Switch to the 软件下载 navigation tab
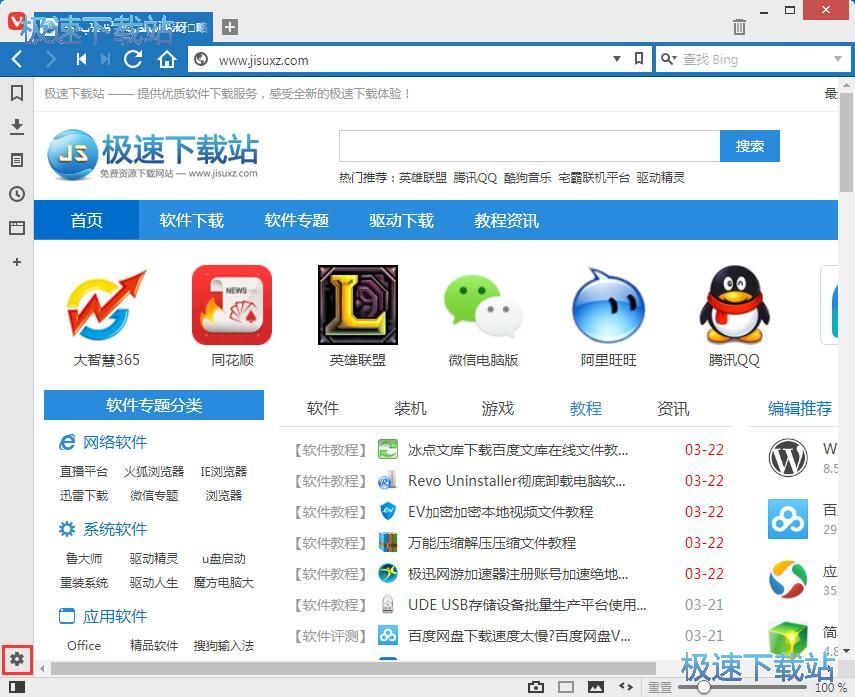 coord(191,220)
